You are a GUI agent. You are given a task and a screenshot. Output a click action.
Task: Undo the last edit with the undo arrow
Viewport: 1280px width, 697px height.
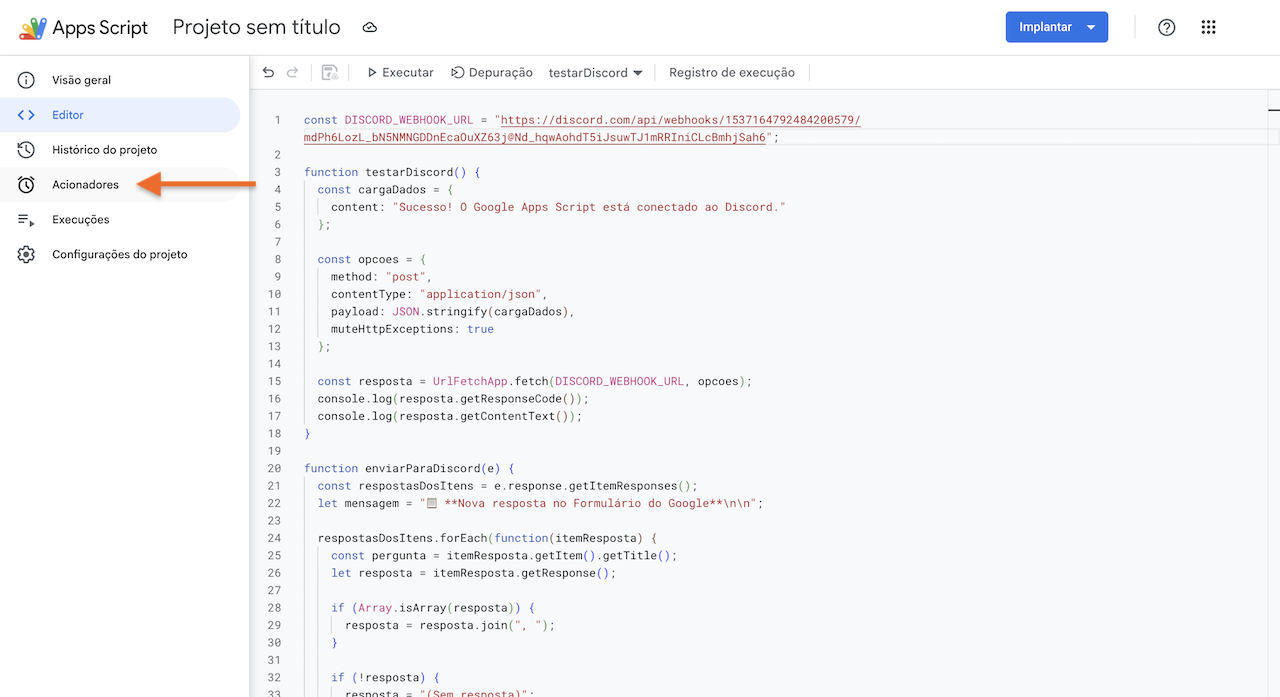(268, 72)
